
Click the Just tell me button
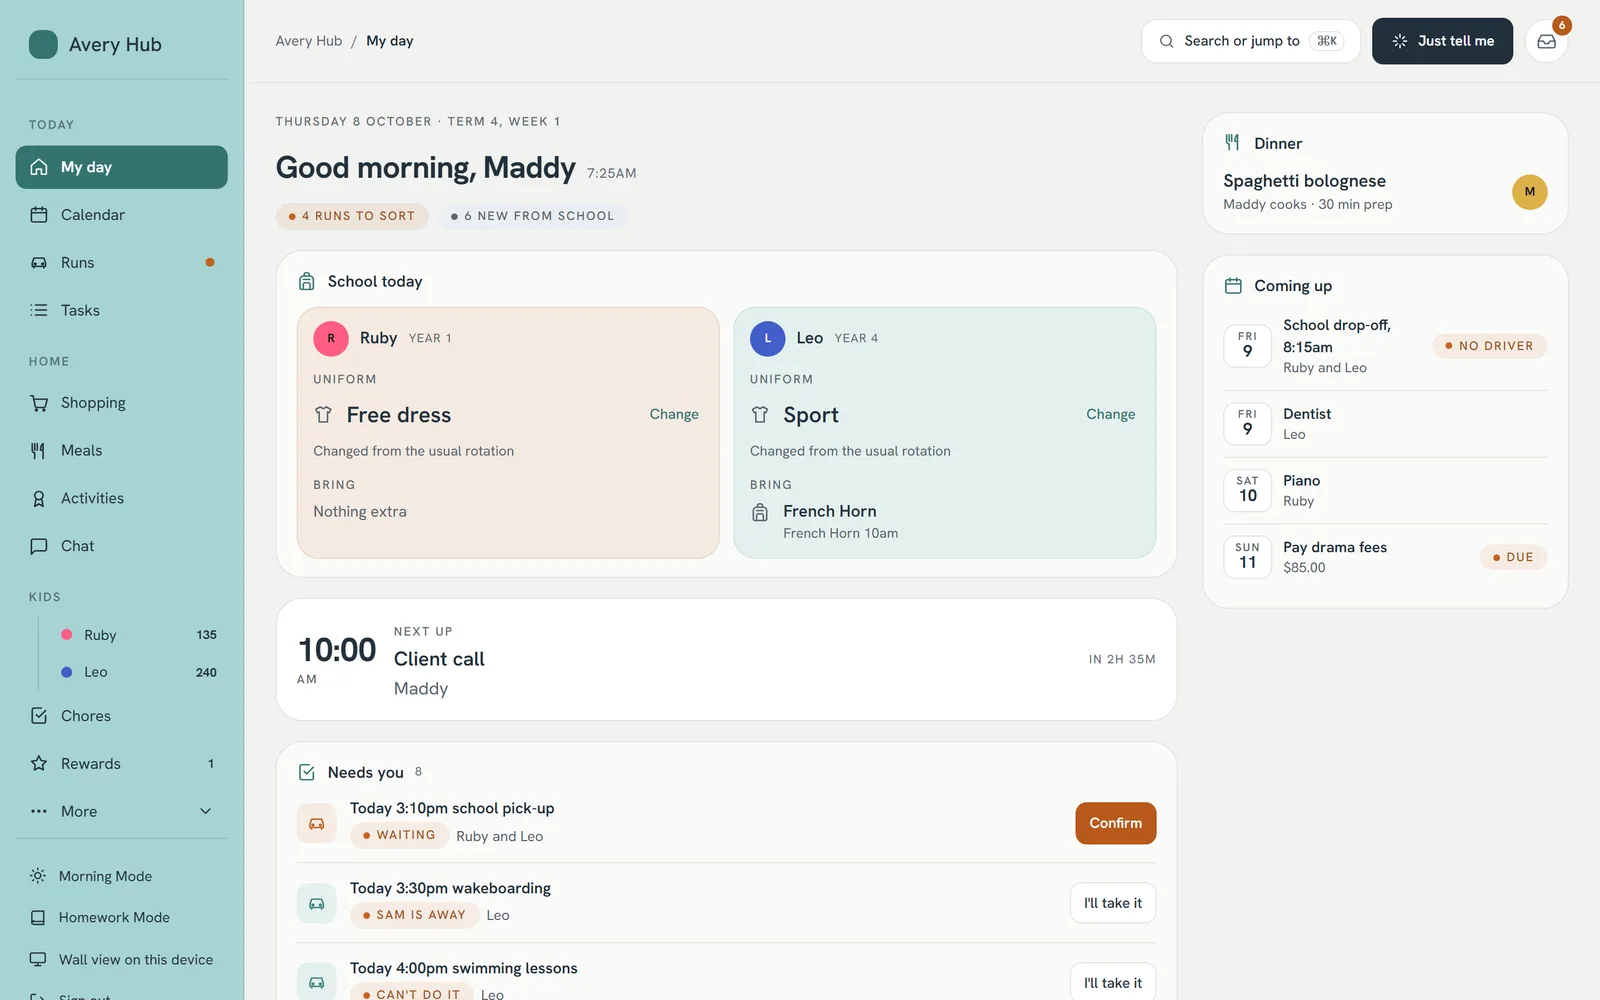[1442, 41]
